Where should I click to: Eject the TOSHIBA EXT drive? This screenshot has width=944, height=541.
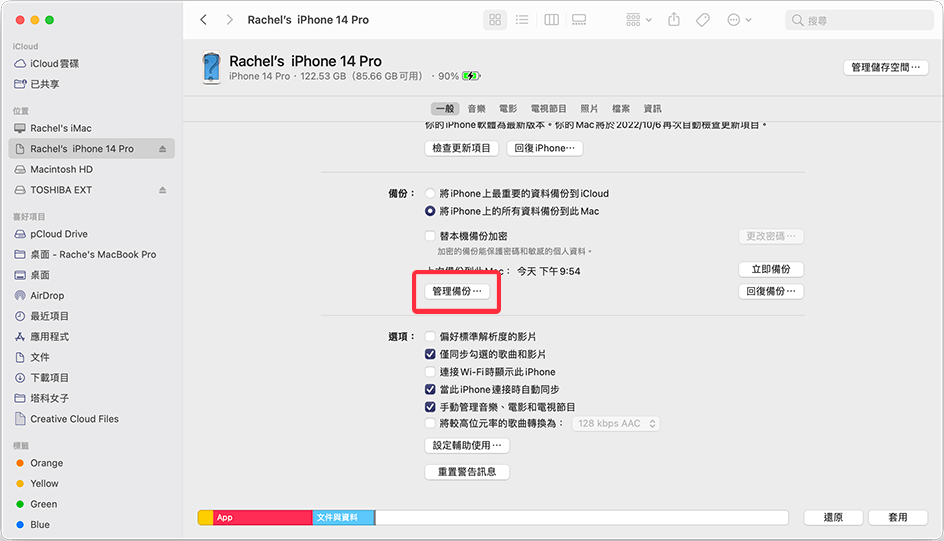tap(162, 190)
